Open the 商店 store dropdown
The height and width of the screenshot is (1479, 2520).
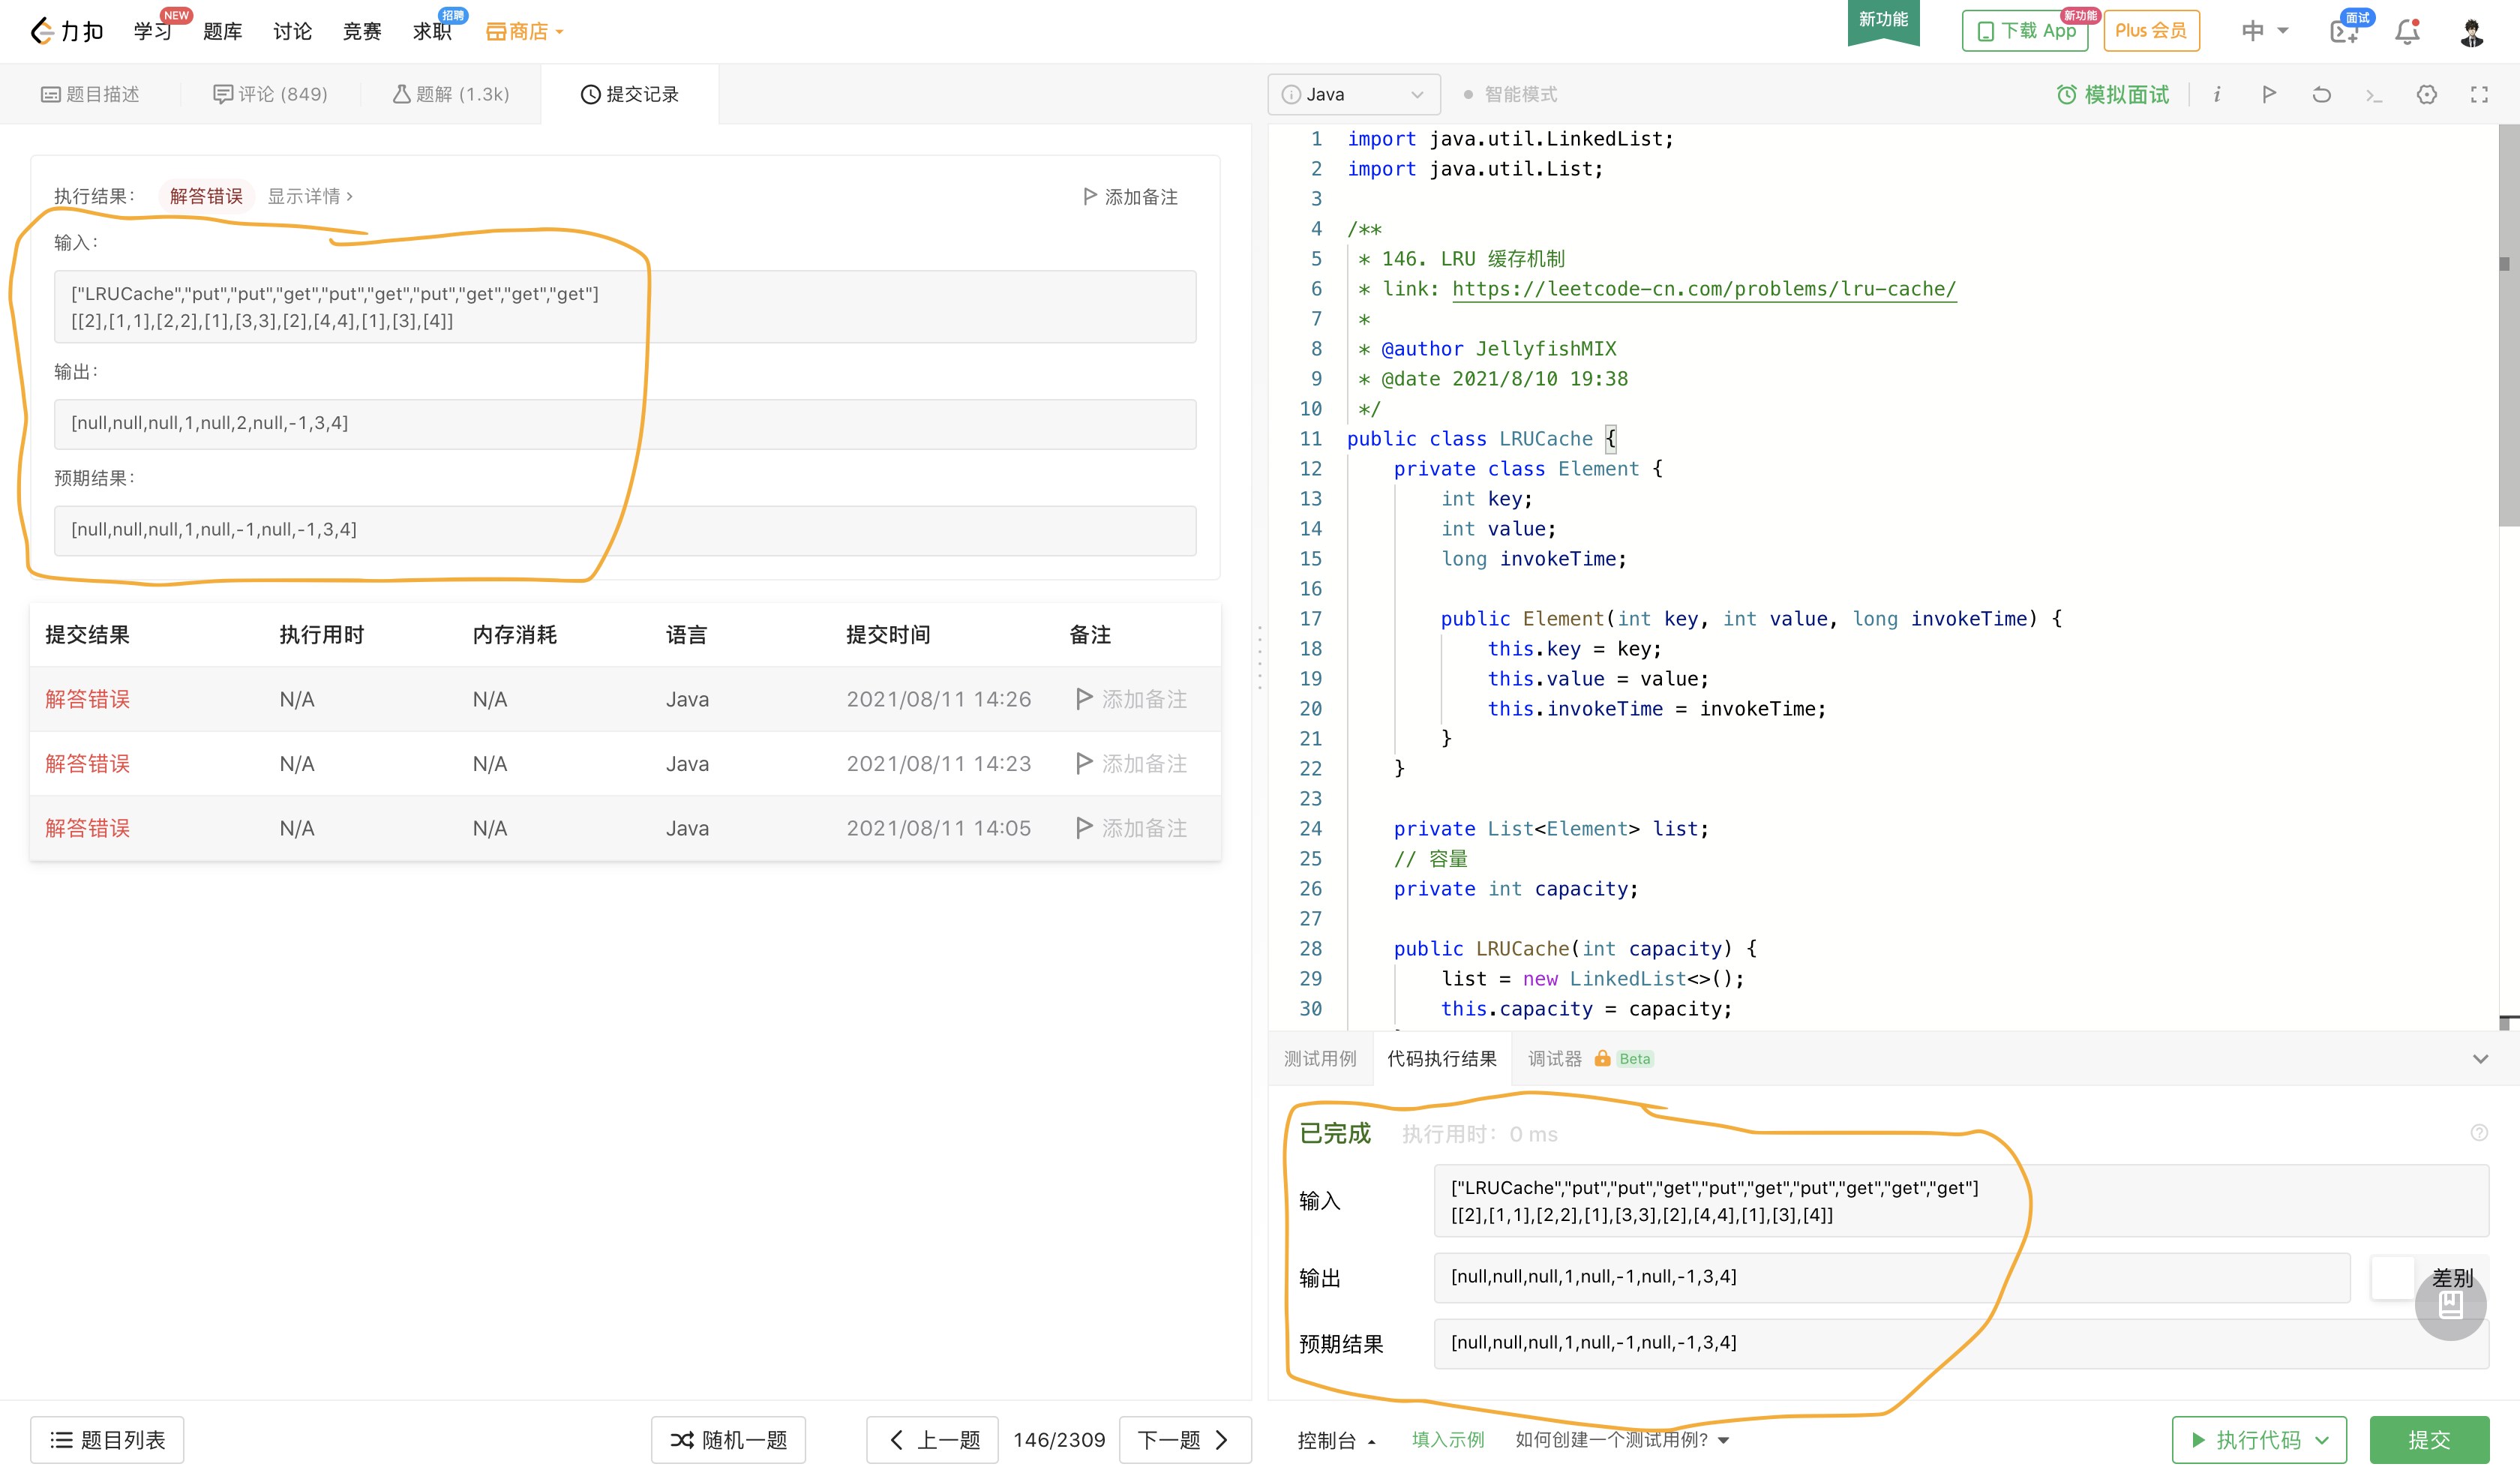tap(525, 32)
